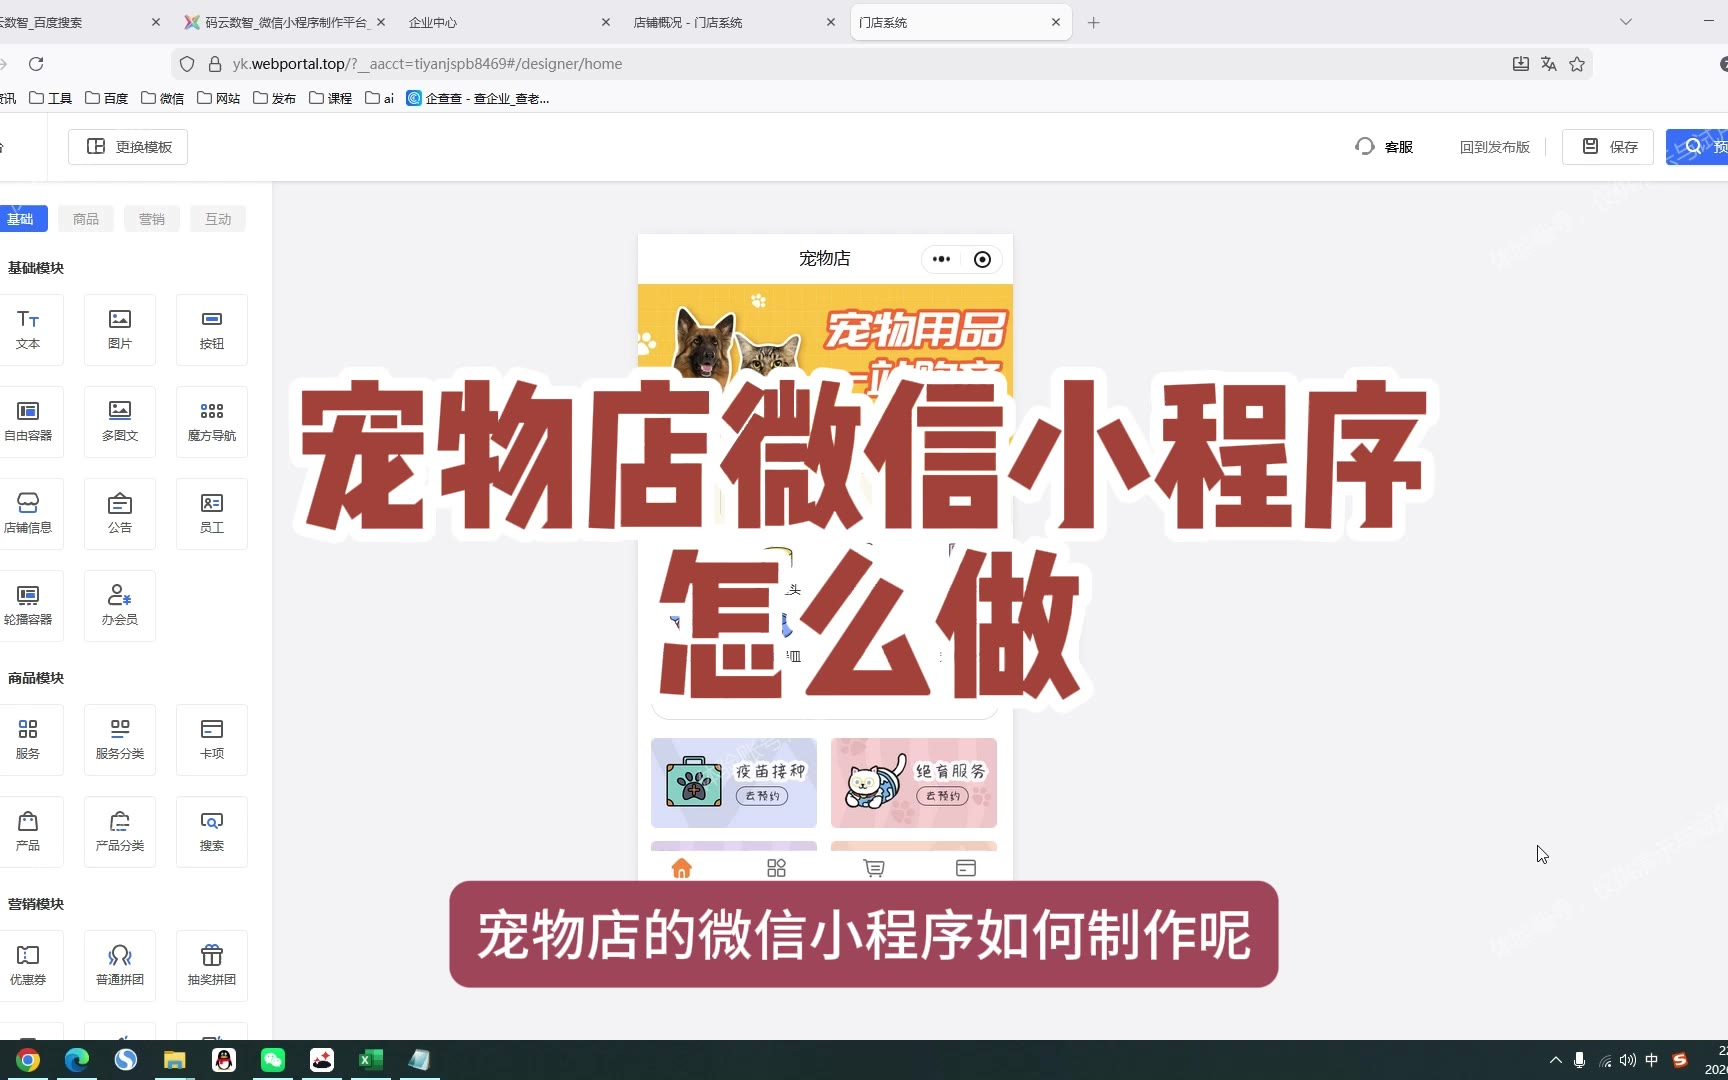Open the ai bookmarks folder
Image resolution: width=1728 pixels, height=1080 pixels.
tap(380, 98)
